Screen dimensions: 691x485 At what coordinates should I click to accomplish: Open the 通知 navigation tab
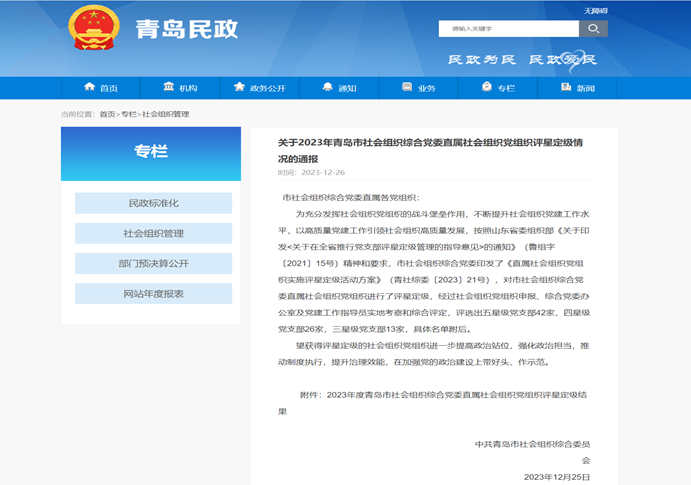click(x=339, y=88)
